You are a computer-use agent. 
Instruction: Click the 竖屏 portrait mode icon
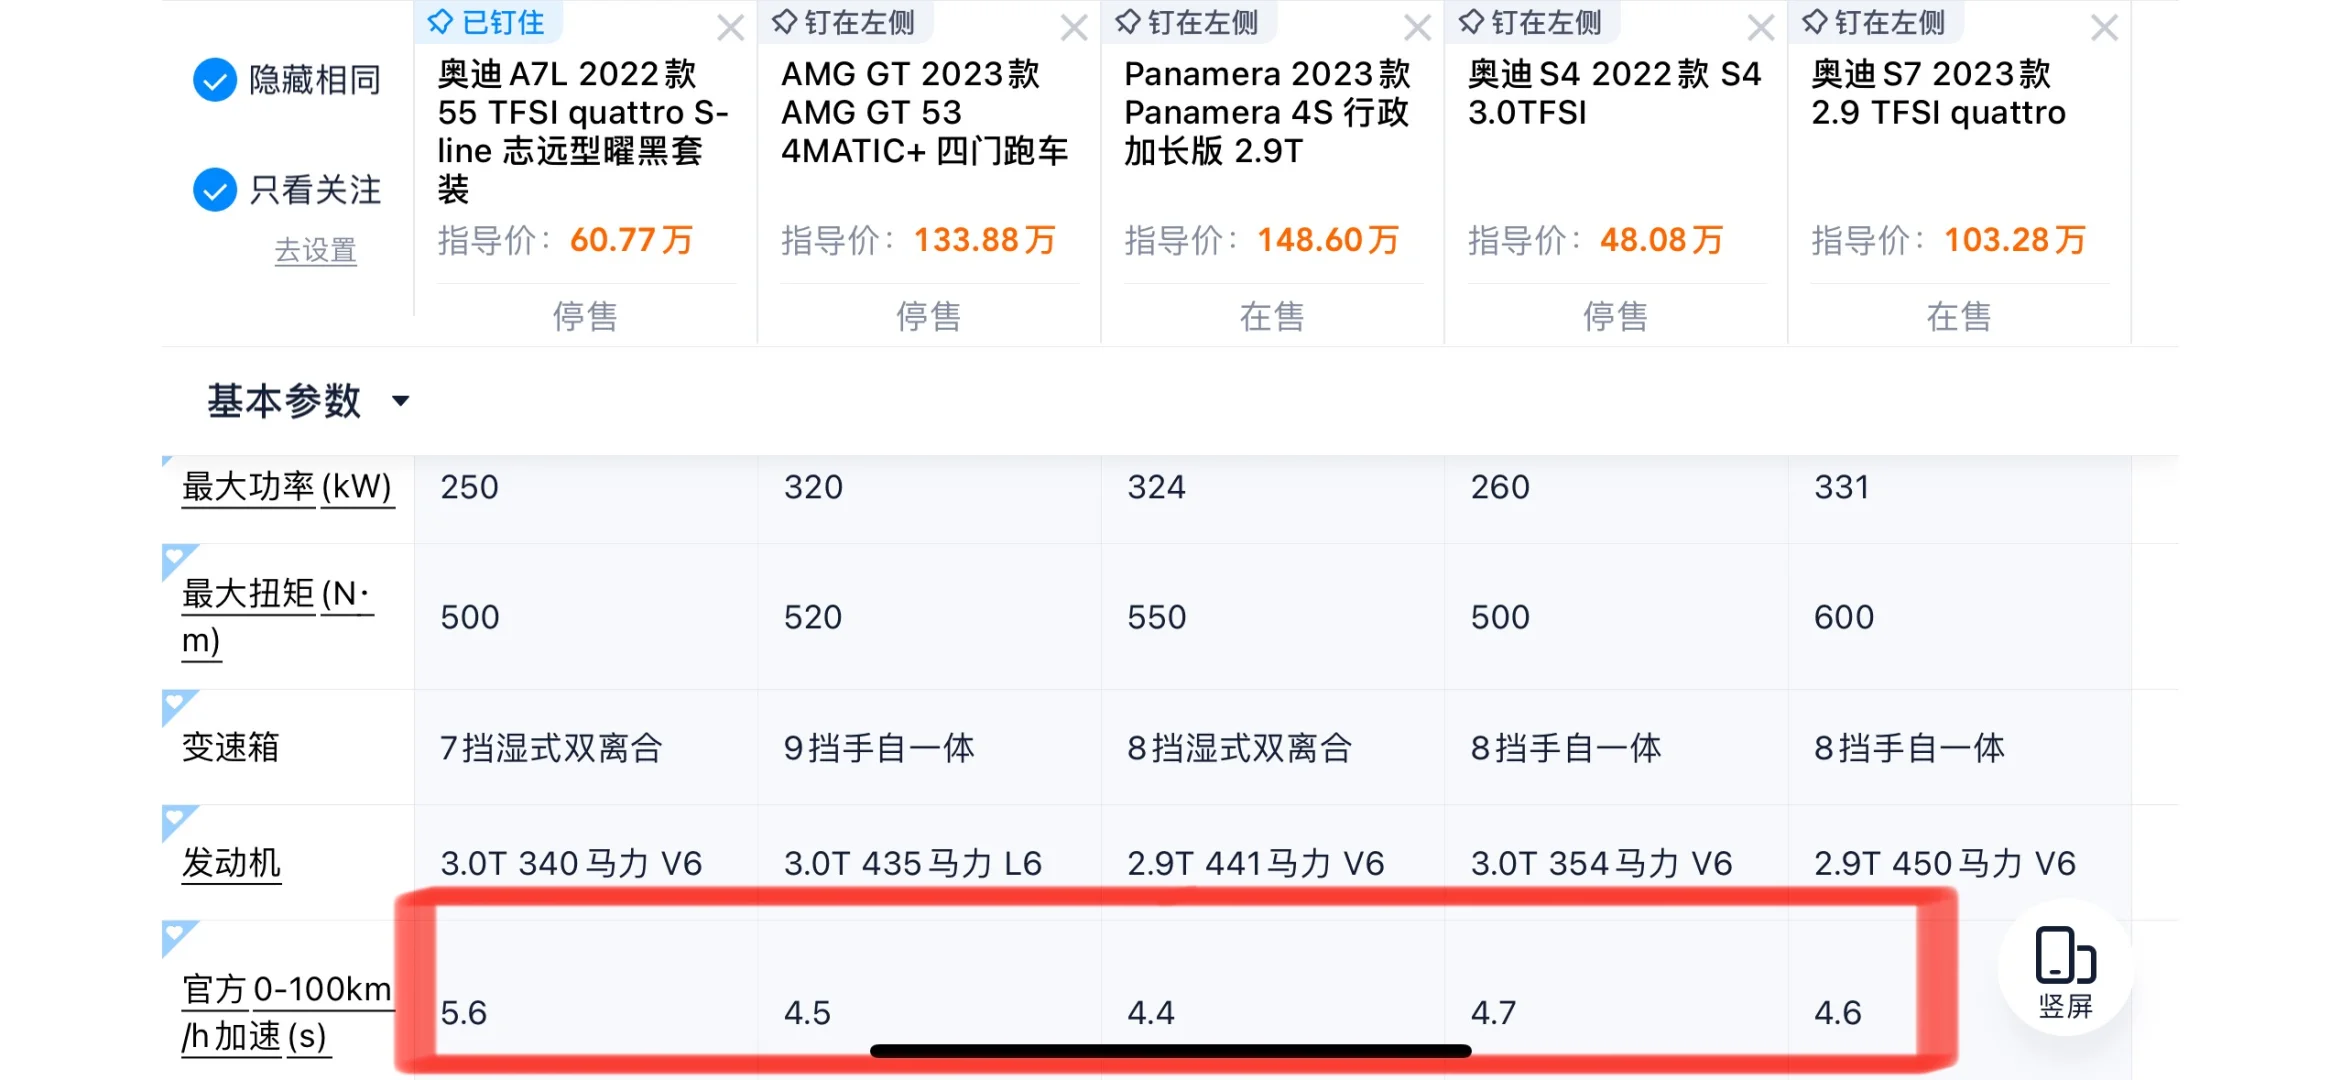pos(2065,968)
